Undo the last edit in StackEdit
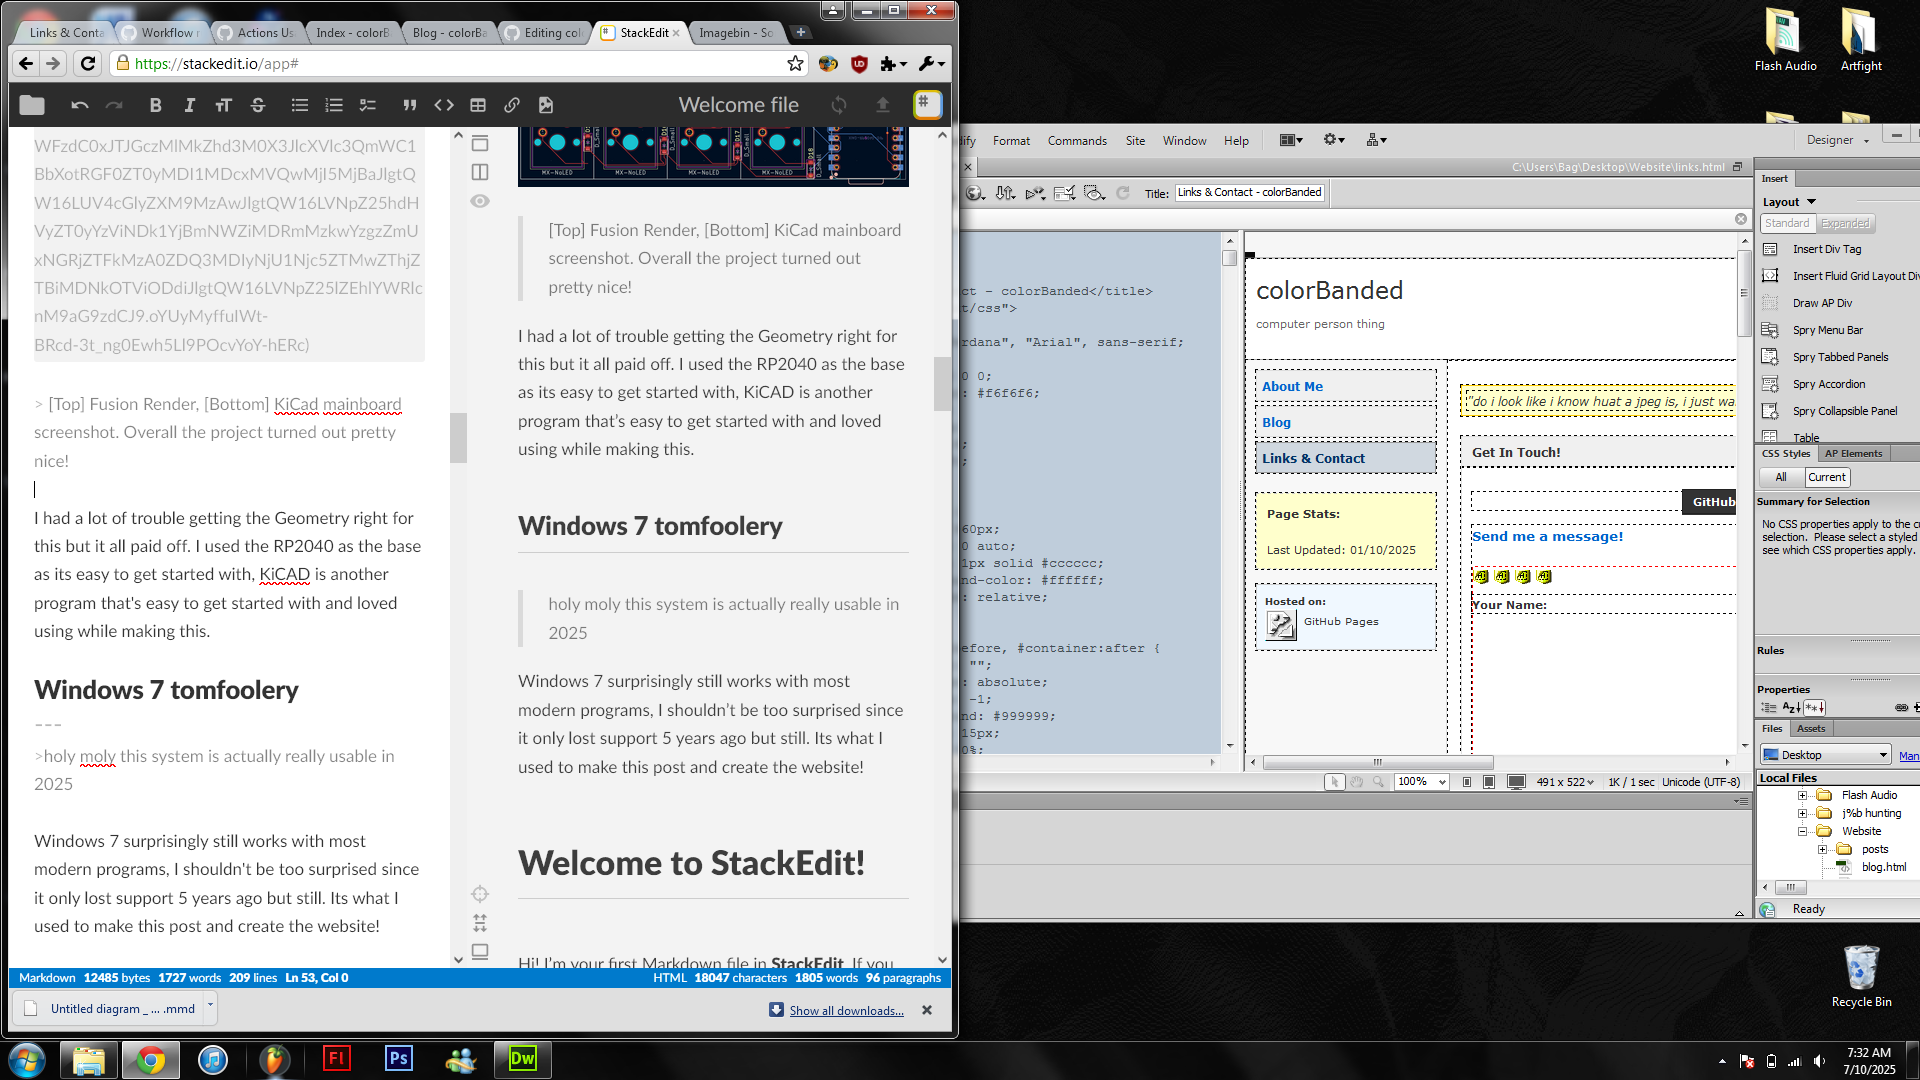The image size is (1920, 1080). [80, 105]
